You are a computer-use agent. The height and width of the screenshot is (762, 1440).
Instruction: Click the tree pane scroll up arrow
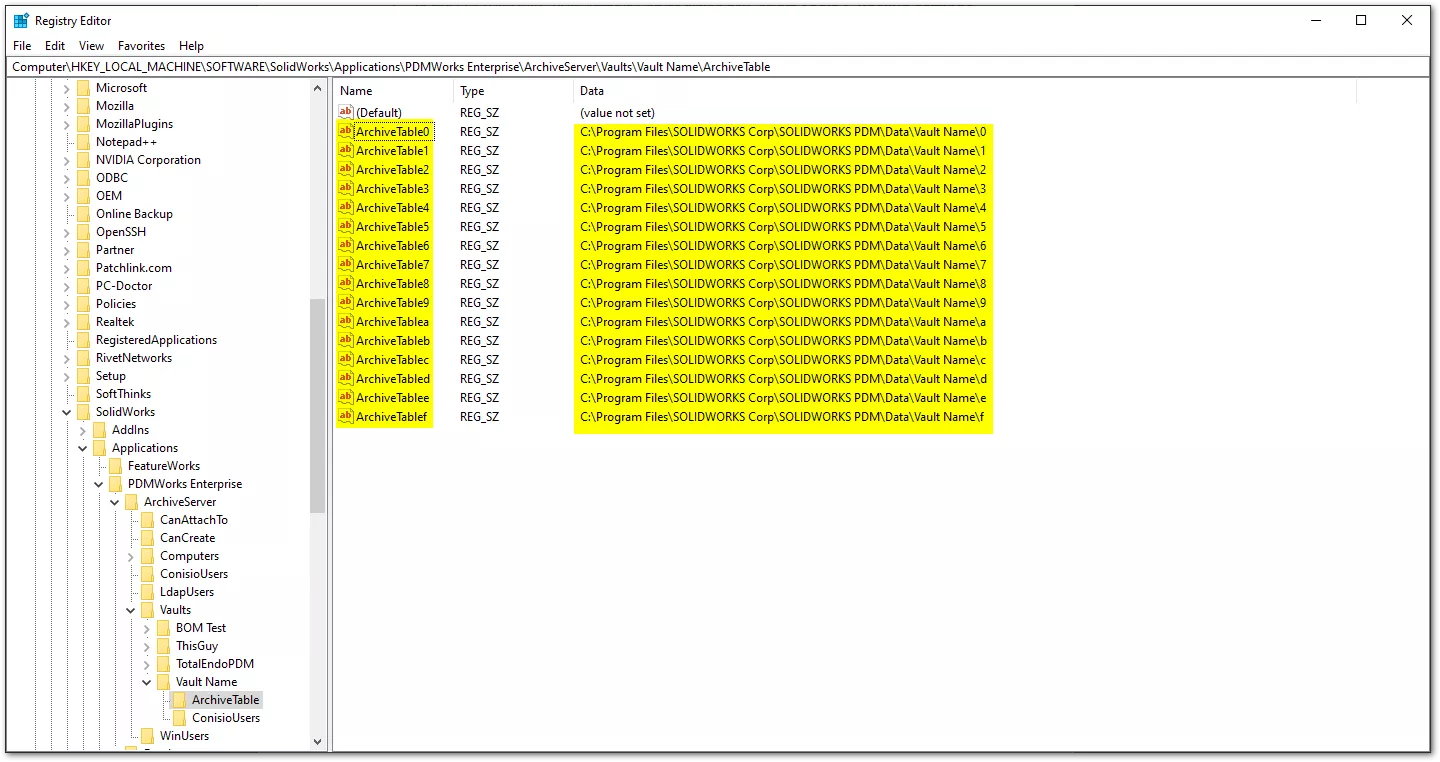tap(318, 88)
